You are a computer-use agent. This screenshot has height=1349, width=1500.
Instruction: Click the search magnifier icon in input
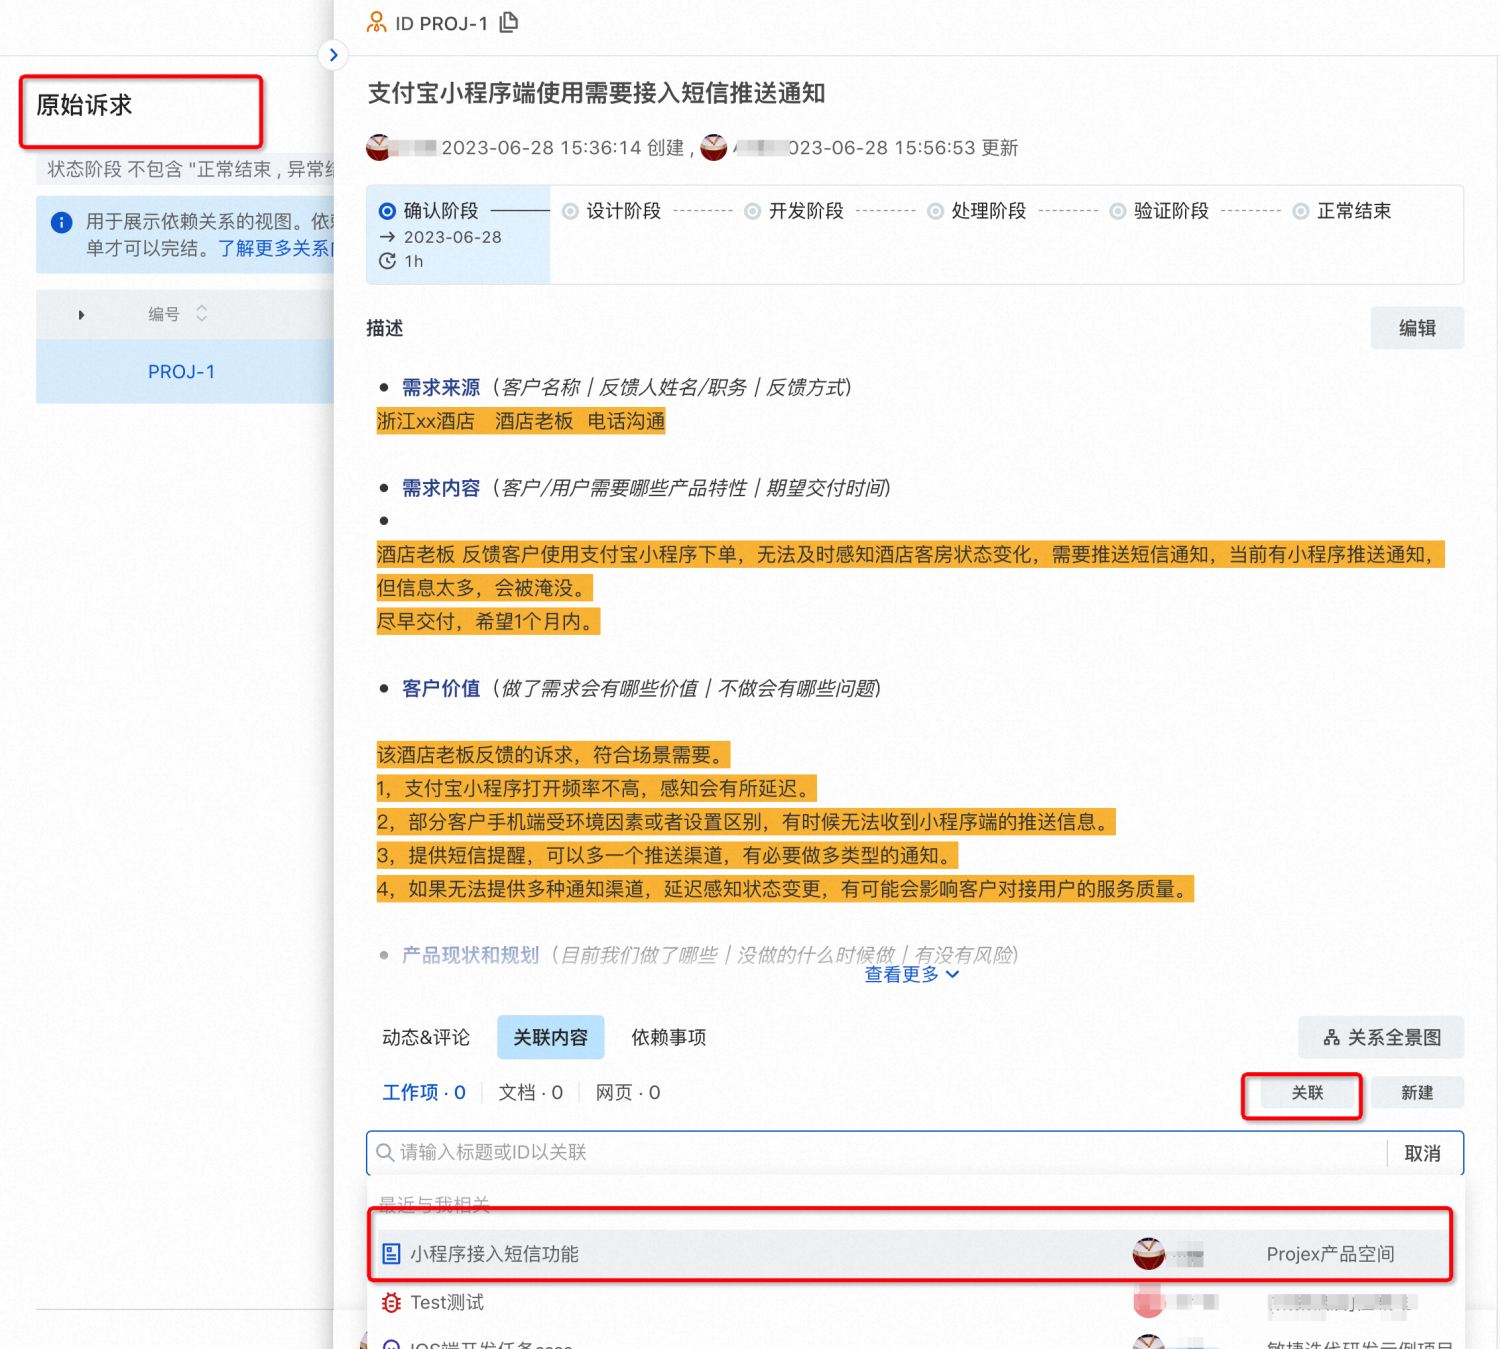click(x=385, y=1152)
